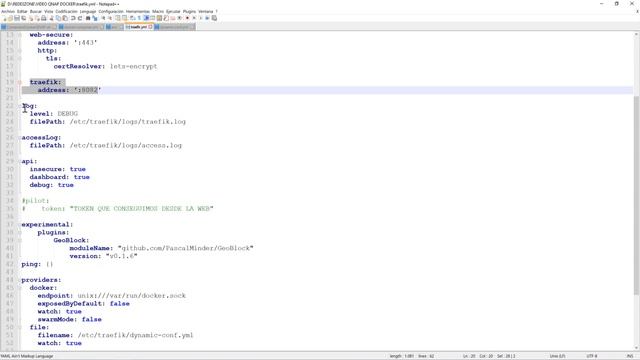The height and width of the screenshot is (360, 640).
Task: Click the New file toolbar icon
Action: click(x=4, y=18)
